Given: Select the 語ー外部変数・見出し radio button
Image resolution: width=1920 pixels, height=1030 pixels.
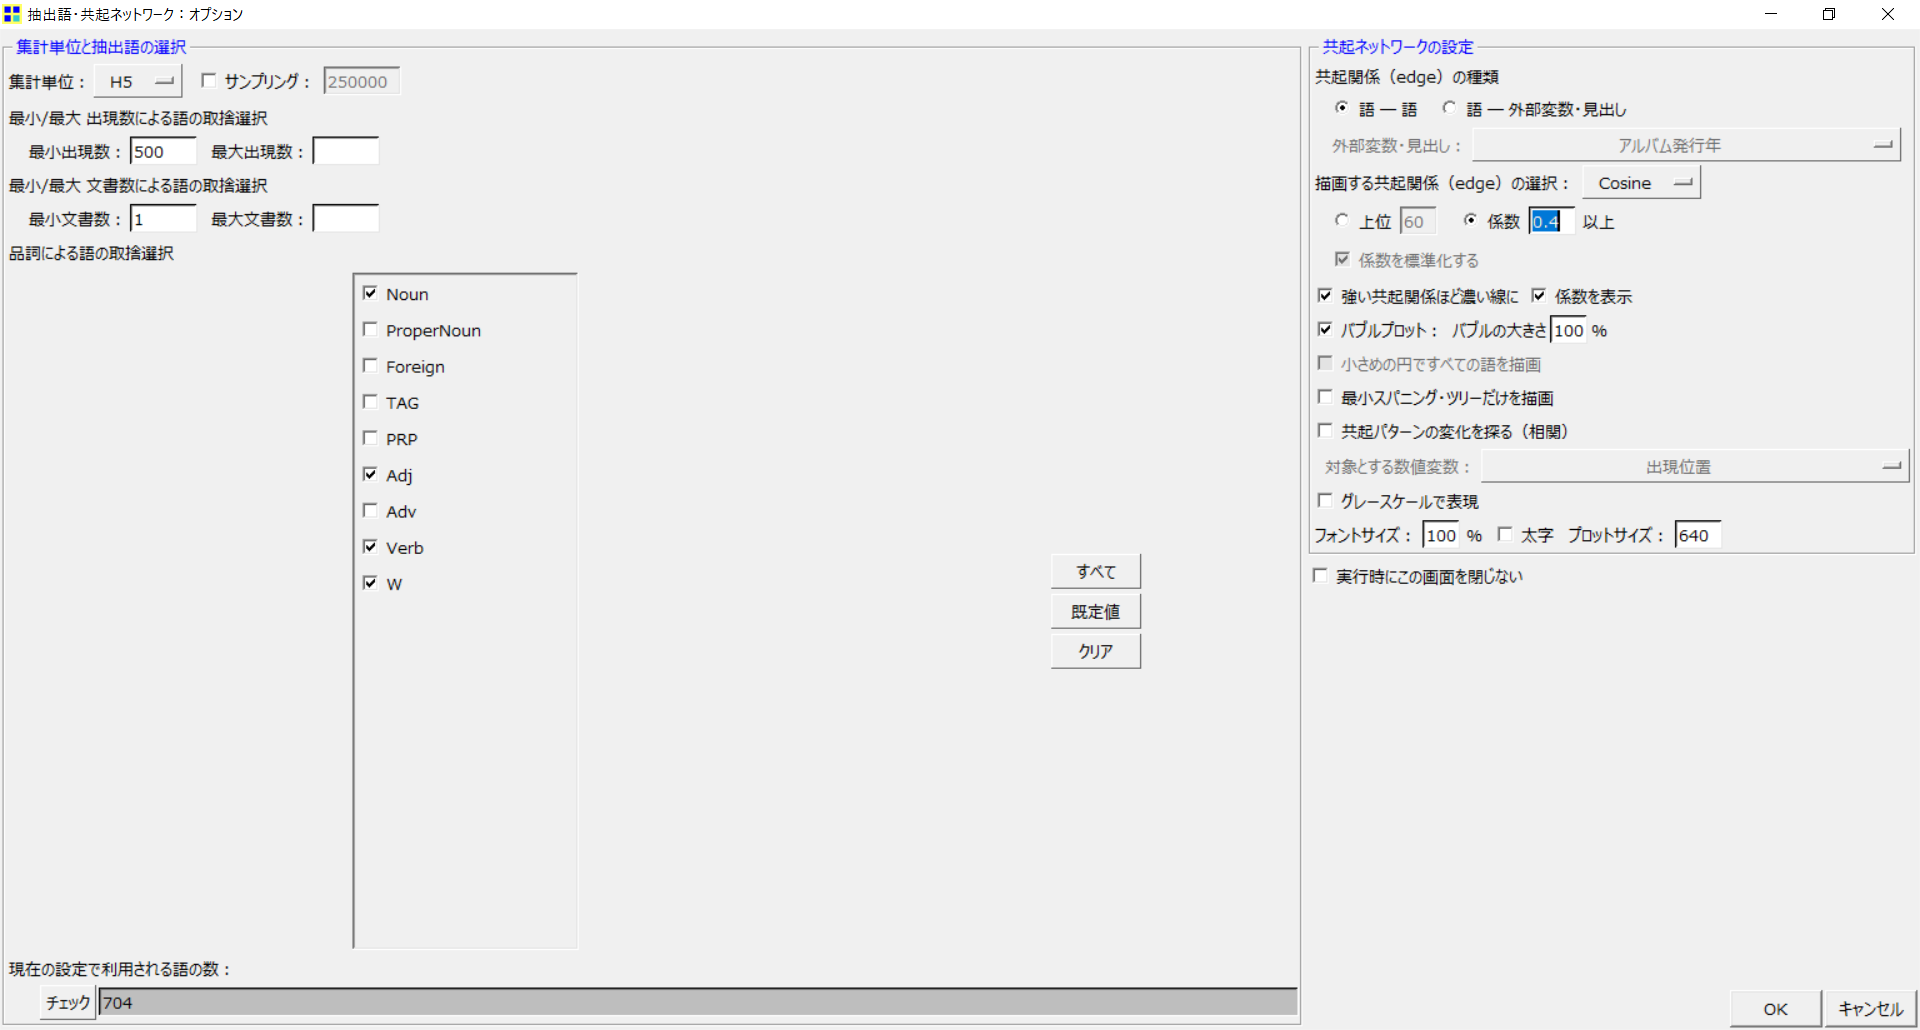Looking at the screenshot, I should click(1450, 109).
